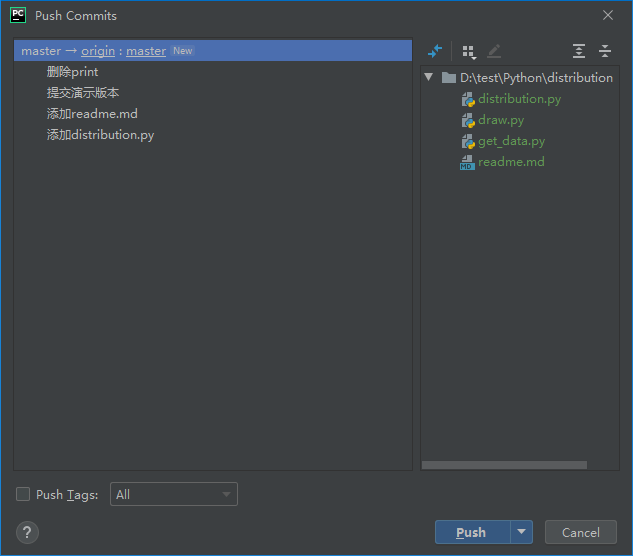The width and height of the screenshot is (633, 556).
Task: Click the Push button
Action: point(472,532)
